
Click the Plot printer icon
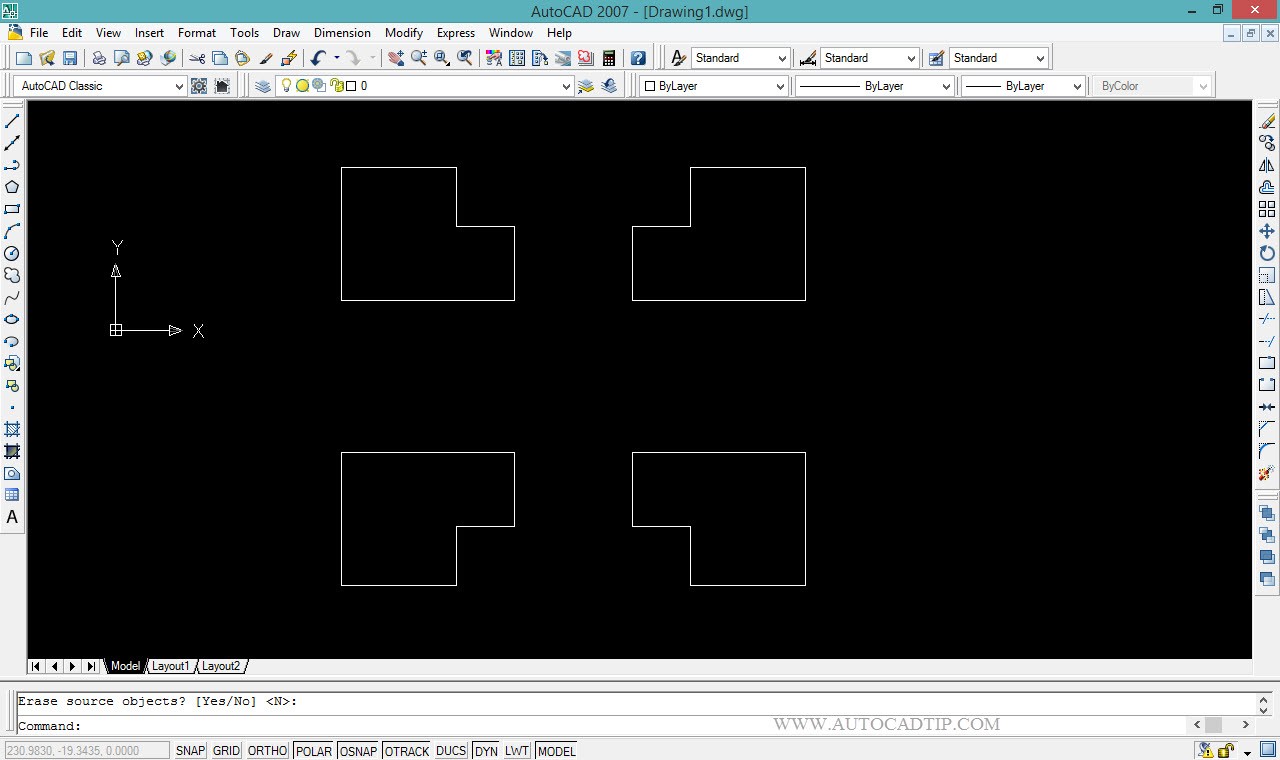click(x=99, y=58)
